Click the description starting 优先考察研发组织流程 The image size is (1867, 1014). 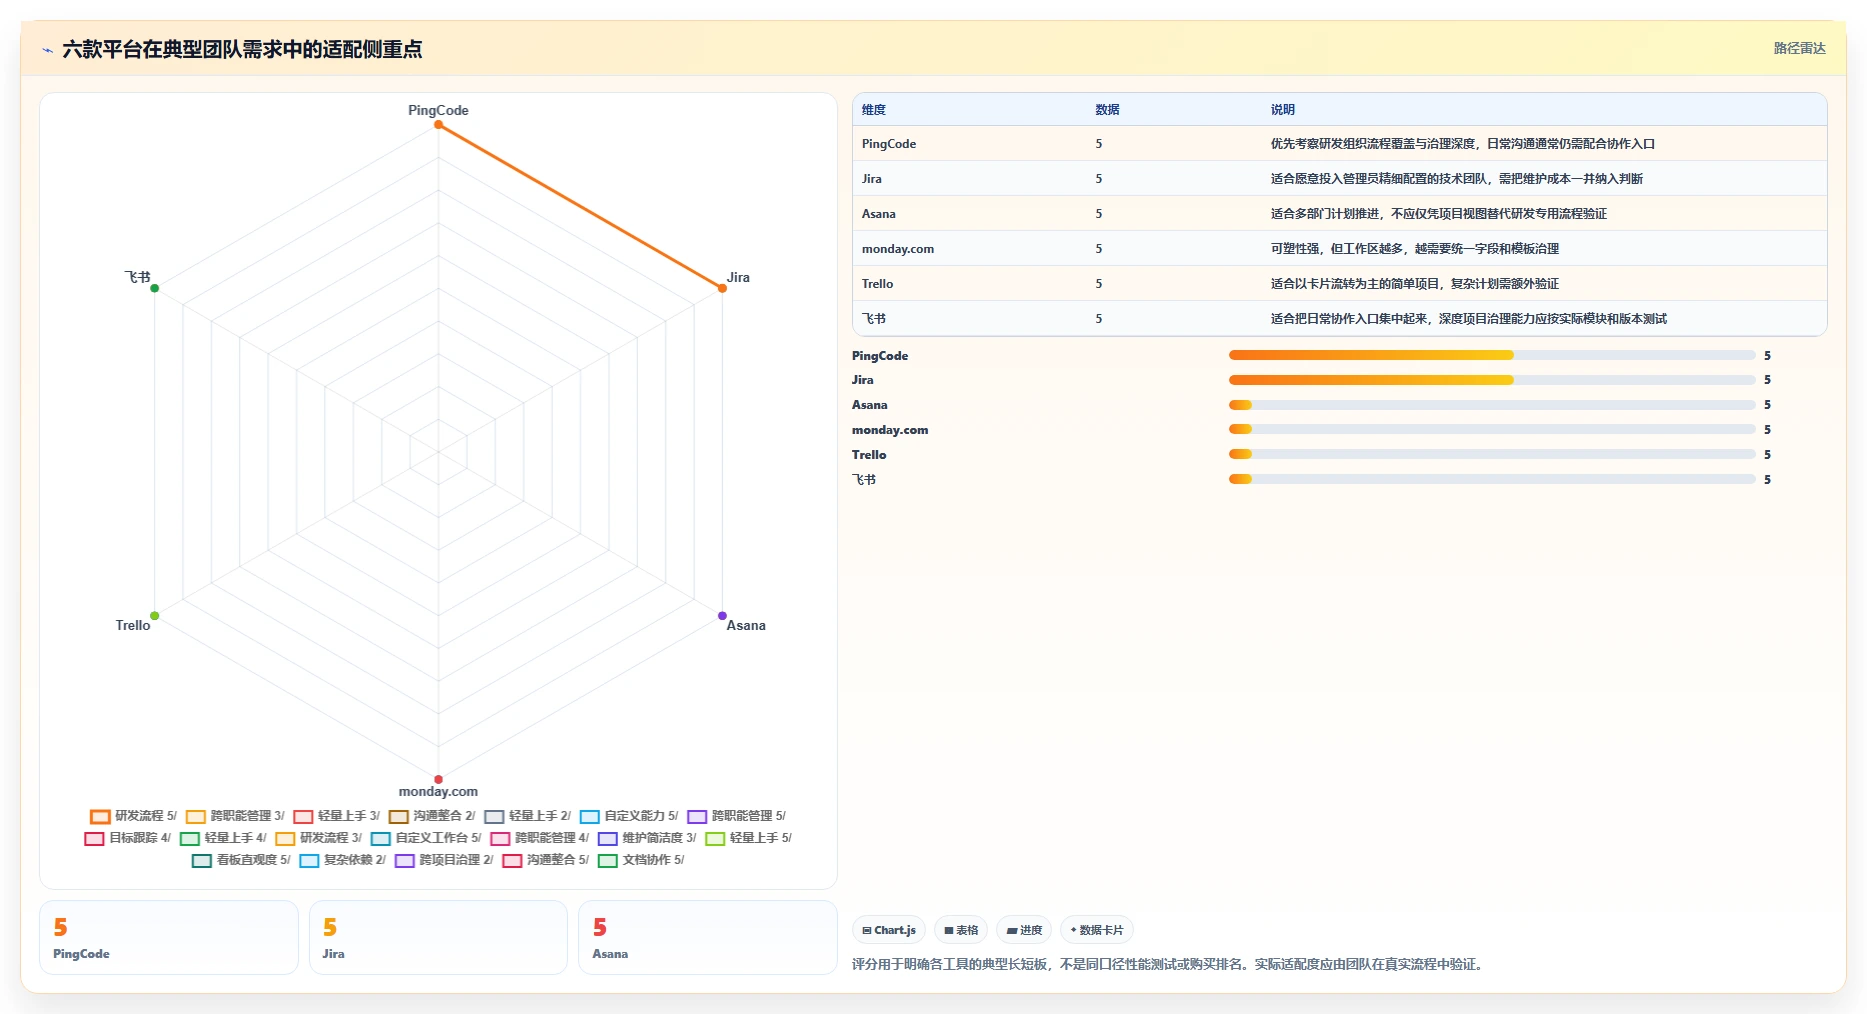point(1462,144)
